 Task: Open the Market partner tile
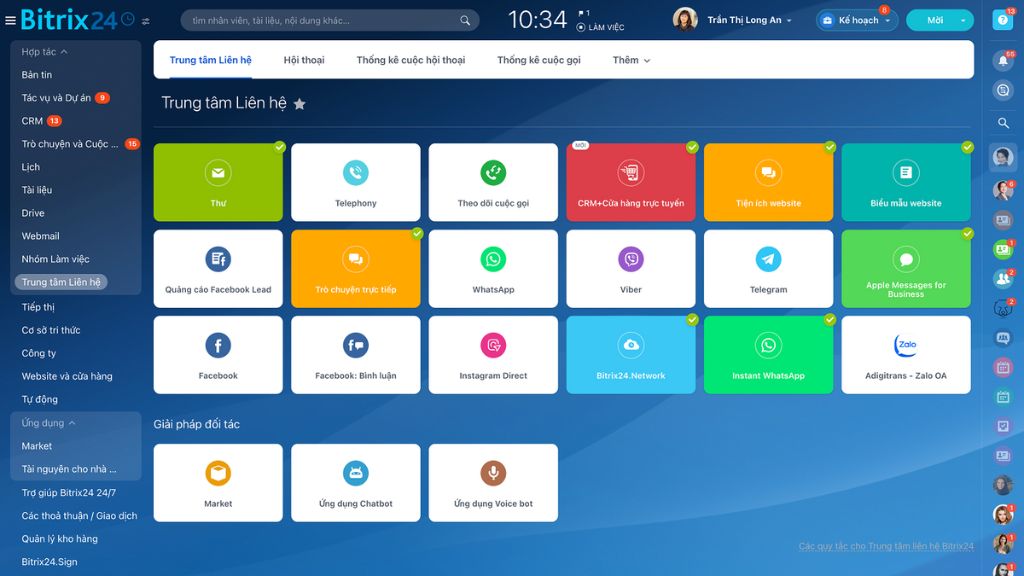(218, 483)
